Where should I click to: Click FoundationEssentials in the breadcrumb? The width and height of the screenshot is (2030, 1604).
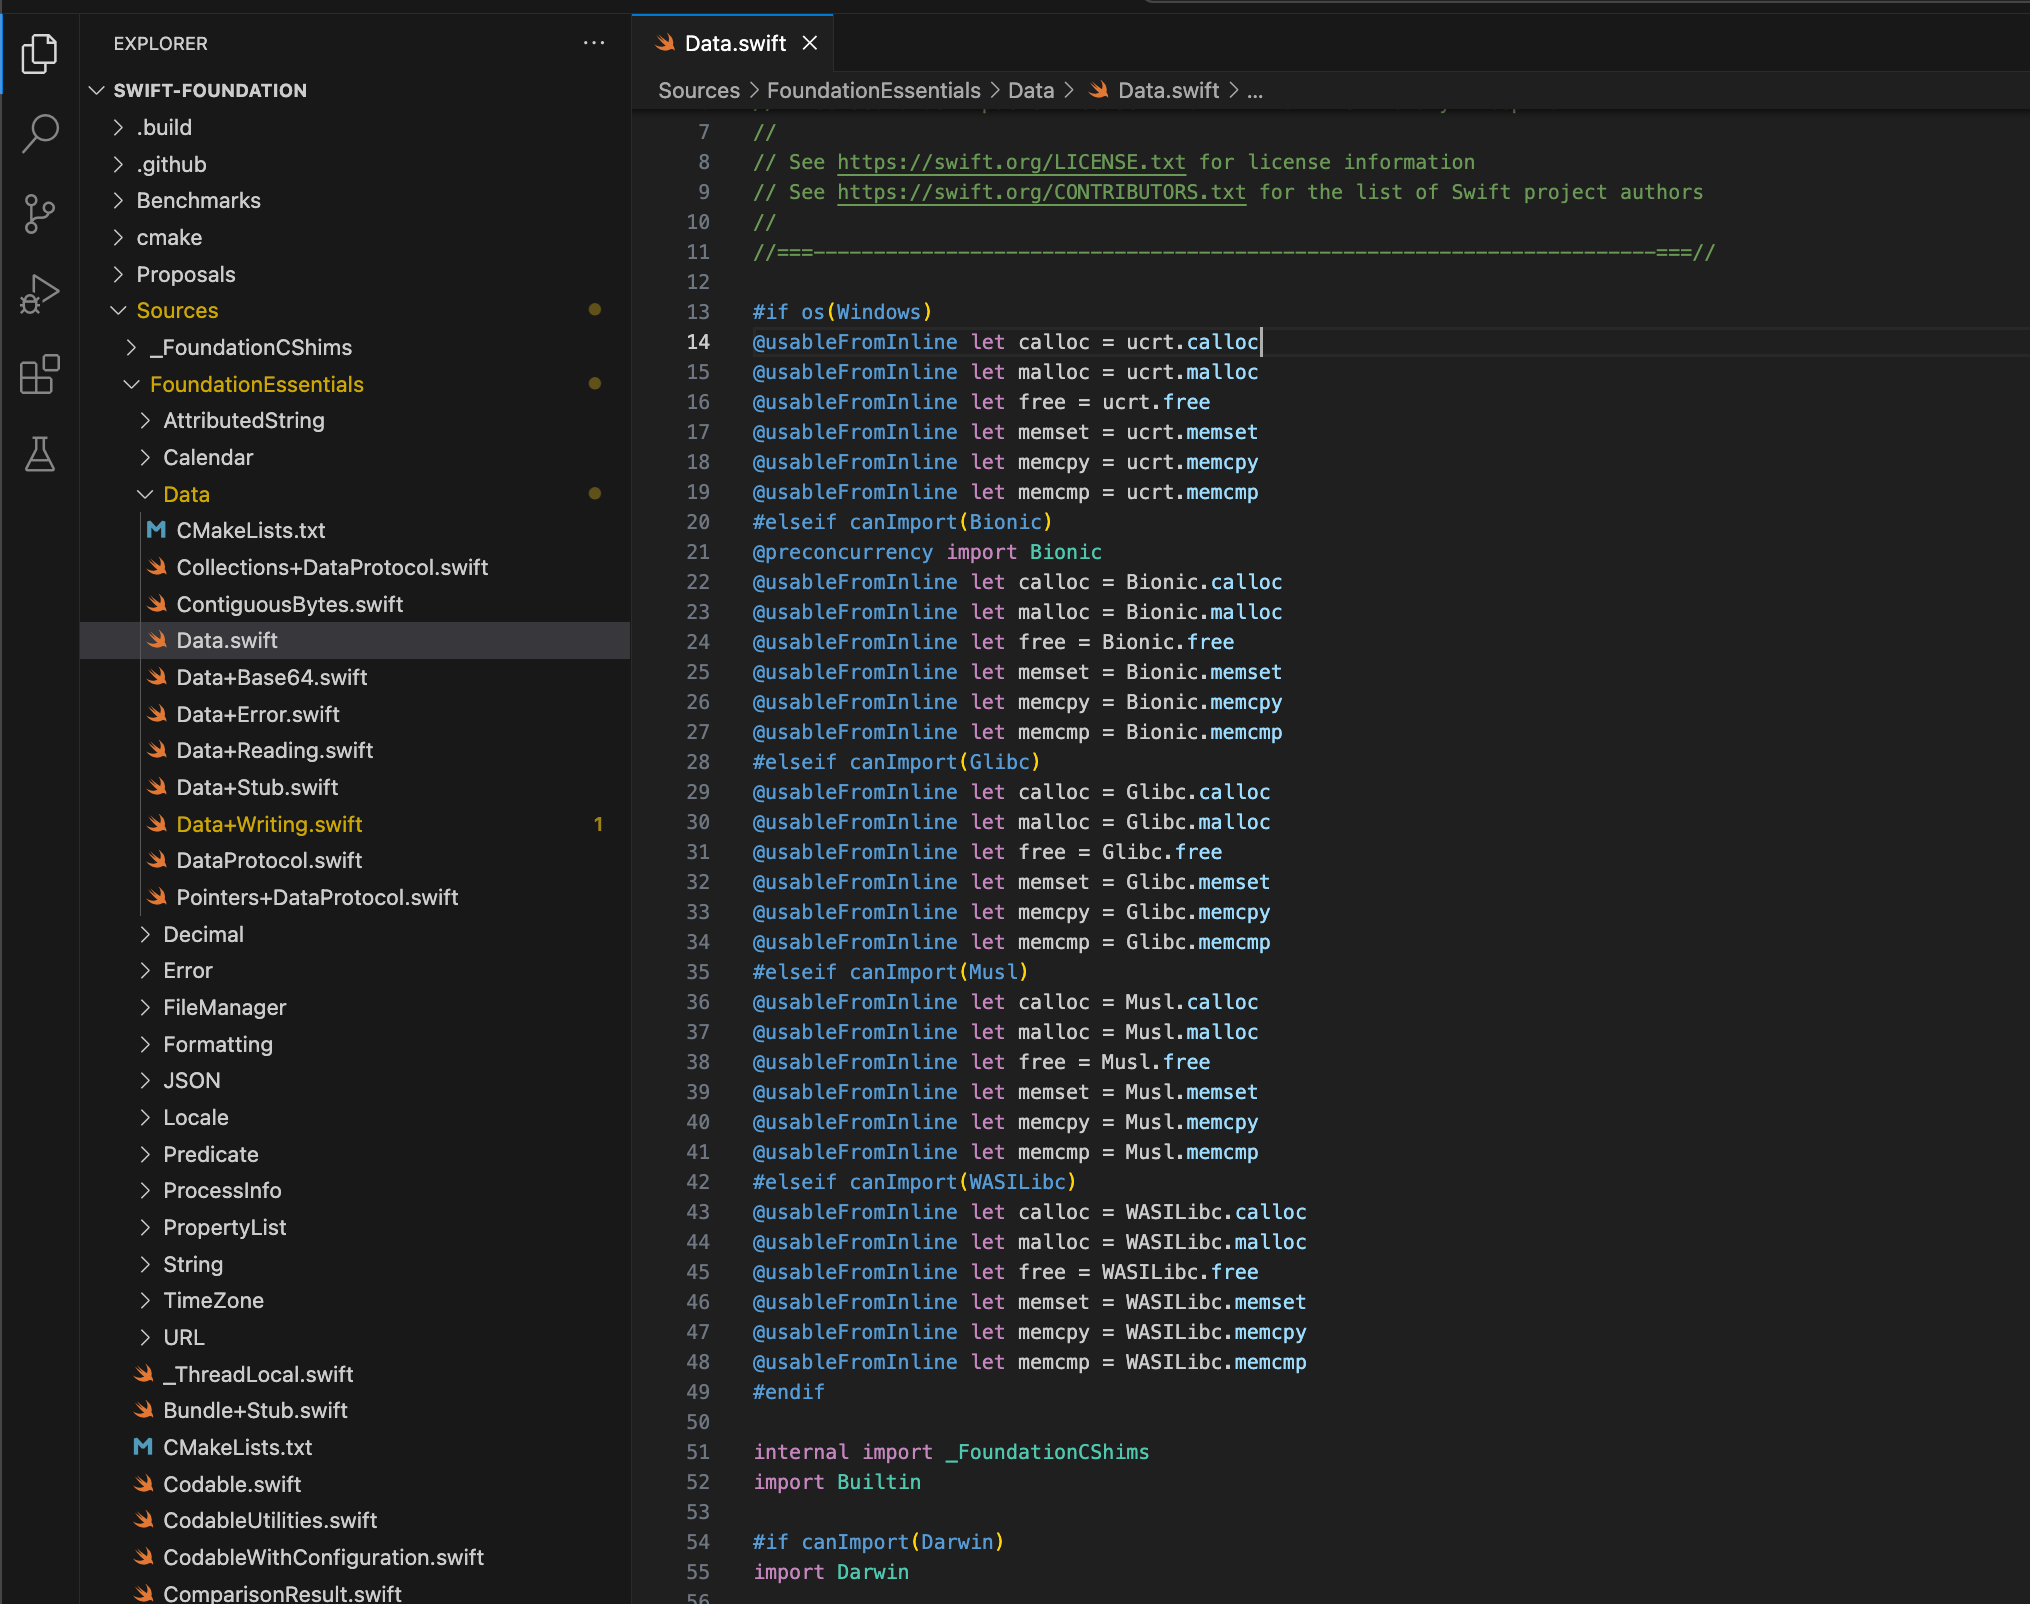click(x=873, y=91)
